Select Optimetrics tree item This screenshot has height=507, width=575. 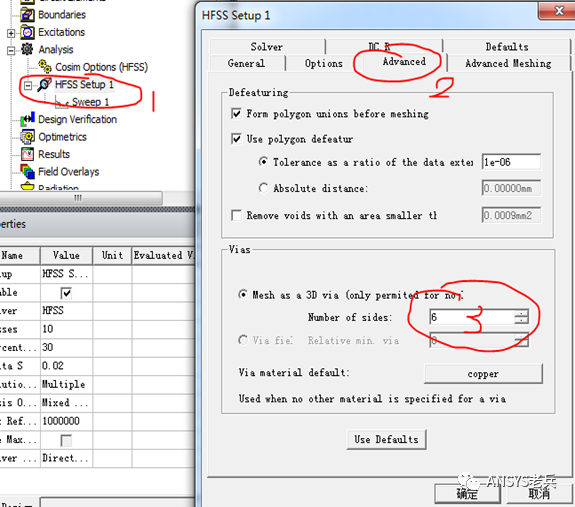point(62,137)
